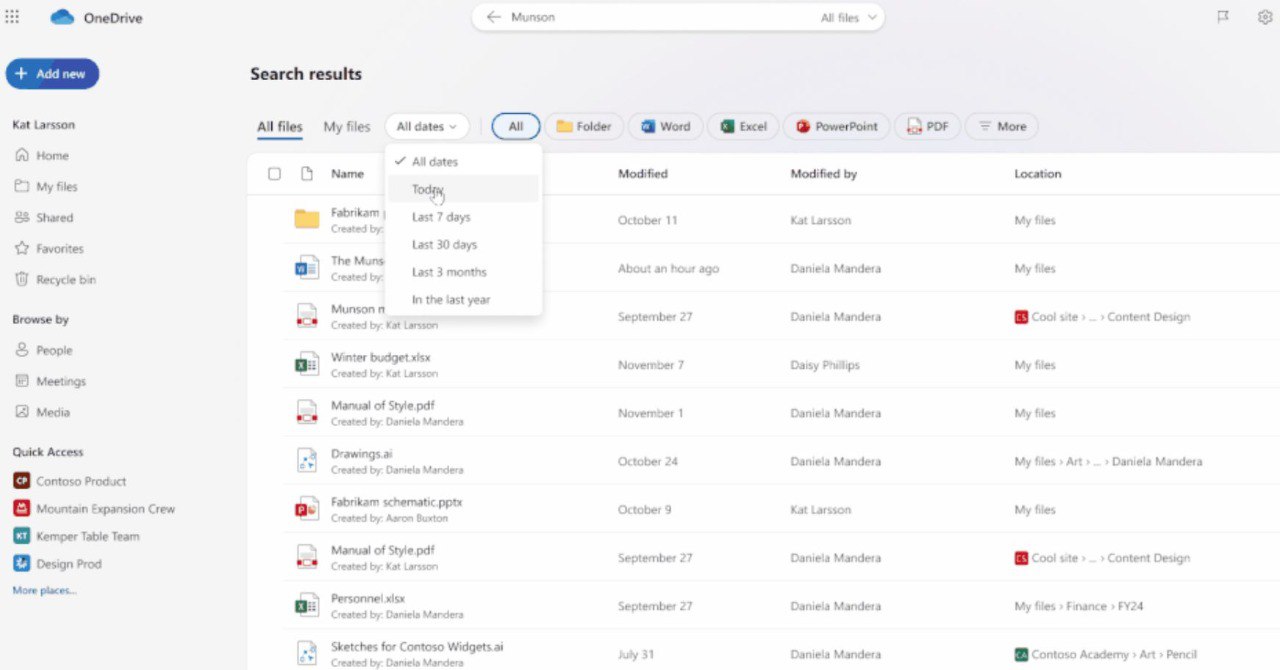Filter results by Word
This screenshot has width=1280, height=670.
[666, 127]
